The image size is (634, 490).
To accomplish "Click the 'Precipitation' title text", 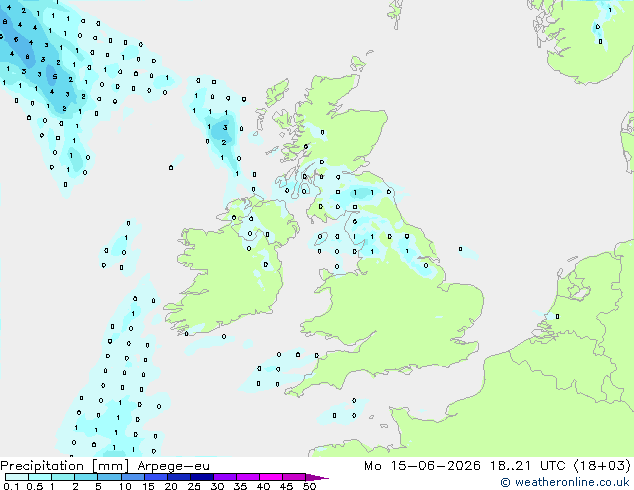I will click(x=42, y=466).
